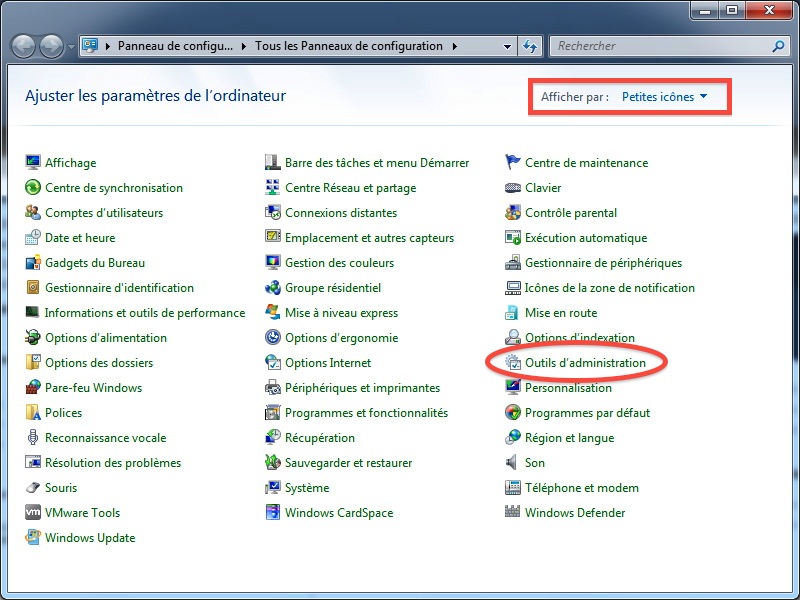Click the Options d'ergonomie icon
Viewport: 800px width, 600px height.
(x=272, y=337)
